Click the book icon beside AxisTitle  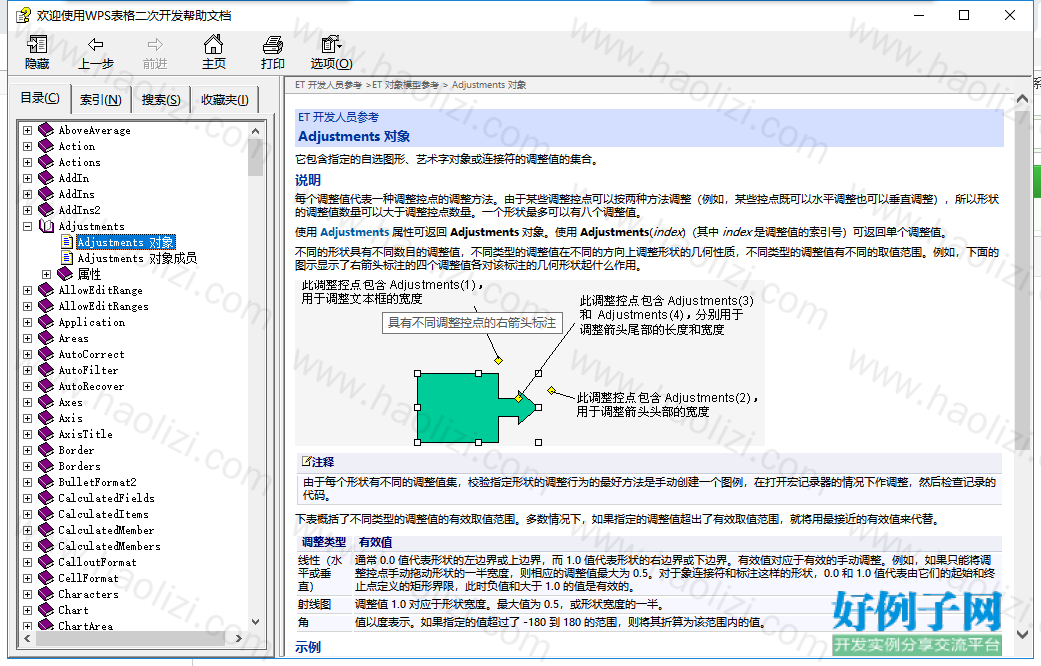click(x=46, y=434)
